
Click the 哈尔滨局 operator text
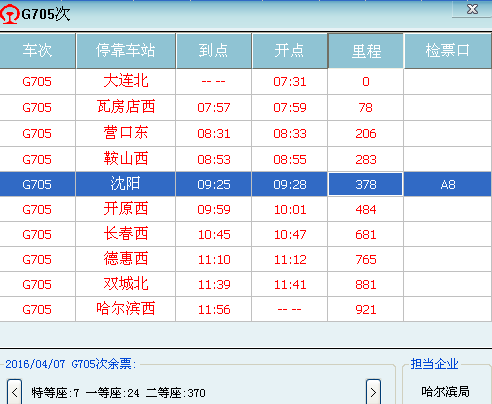click(x=445, y=391)
